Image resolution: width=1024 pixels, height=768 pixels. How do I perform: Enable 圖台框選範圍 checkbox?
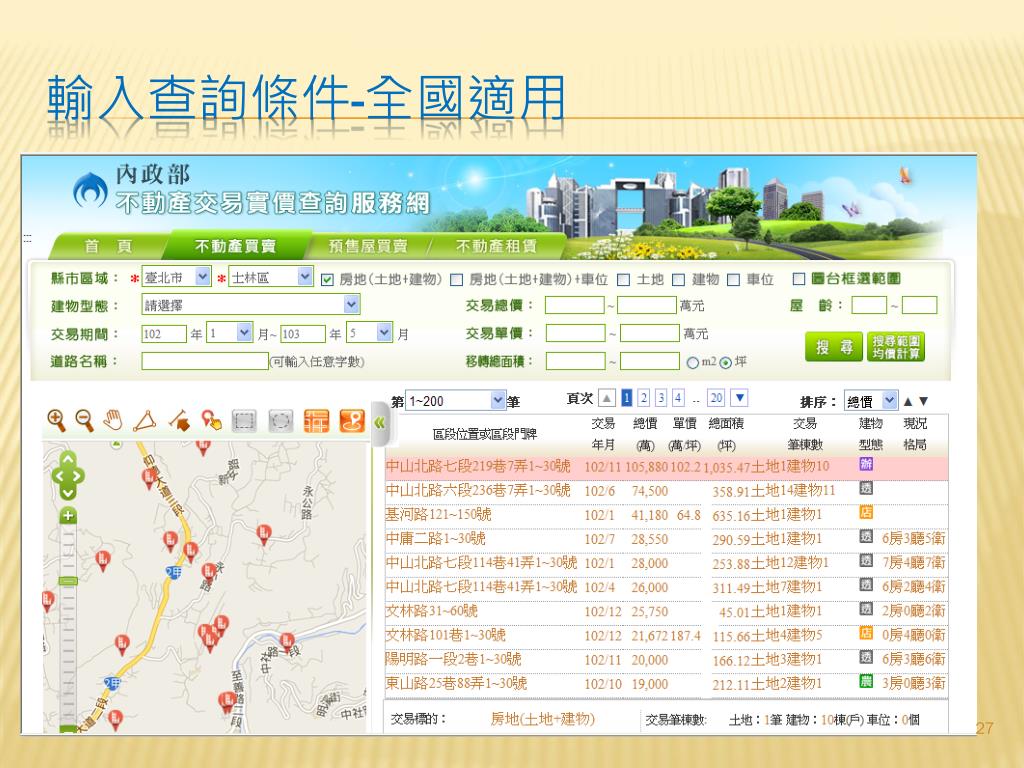[x=798, y=279]
